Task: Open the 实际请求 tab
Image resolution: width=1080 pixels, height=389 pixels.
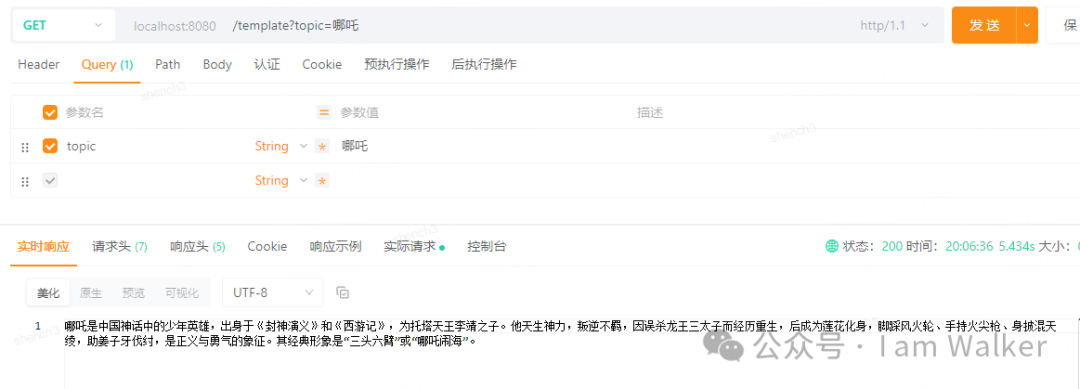Action: click(x=414, y=246)
